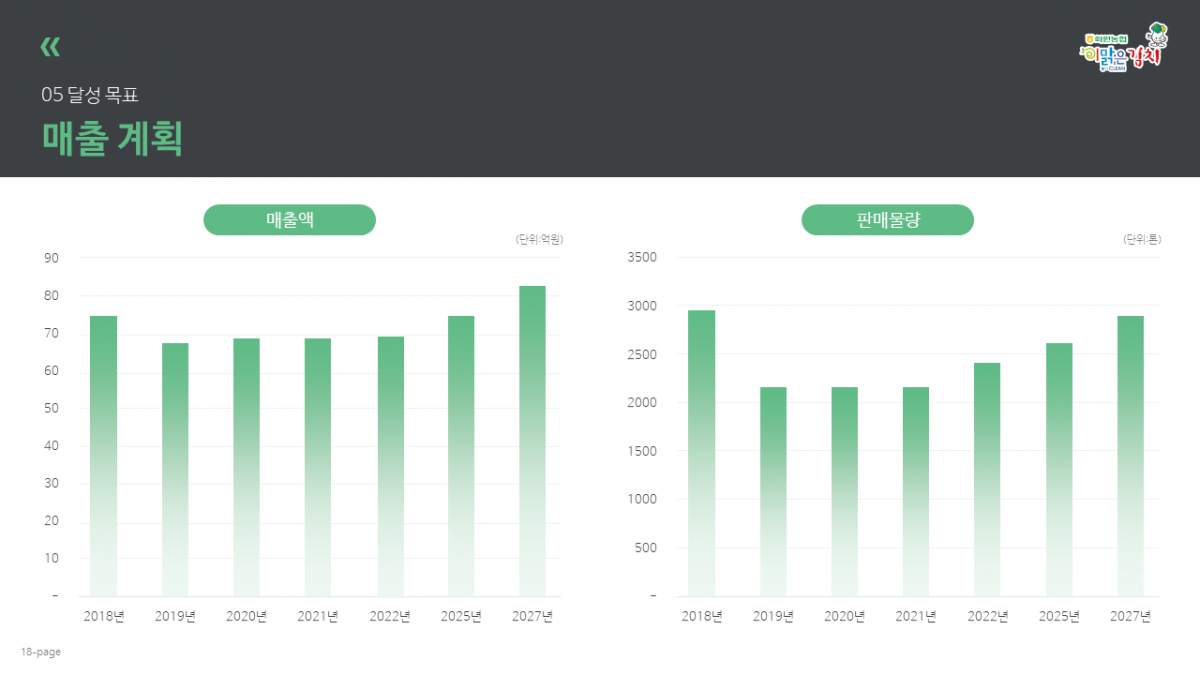Click the (단위:톤) unit label
The height and width of the screenshot is (675, 1200).
tap(1141, 240)
